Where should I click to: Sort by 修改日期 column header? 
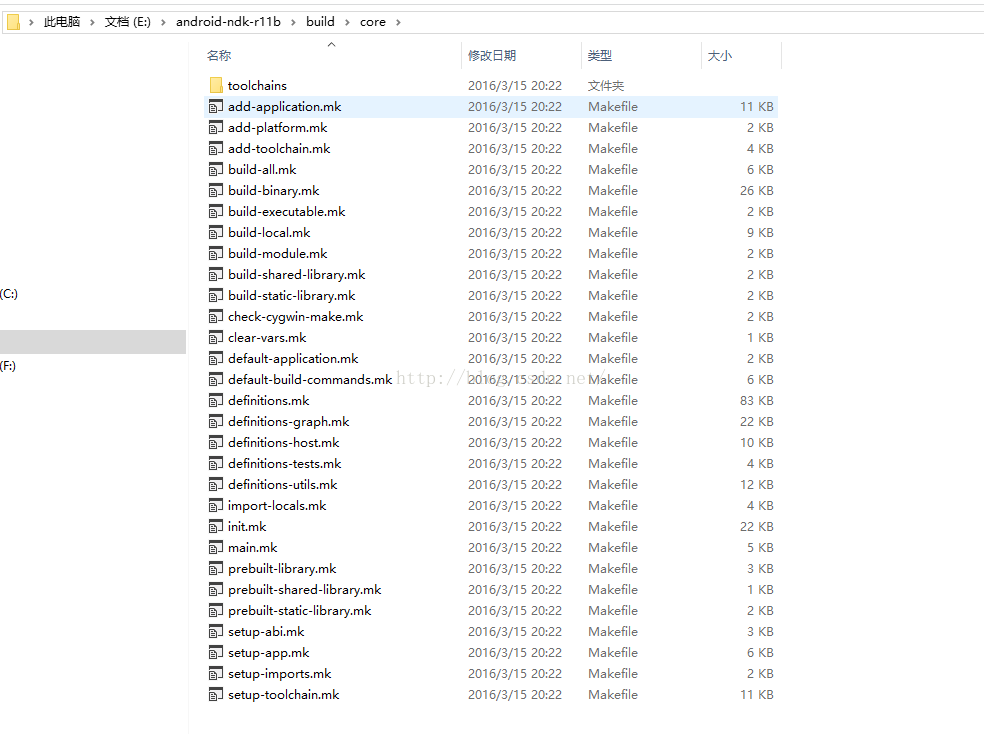tap(492, 56)
